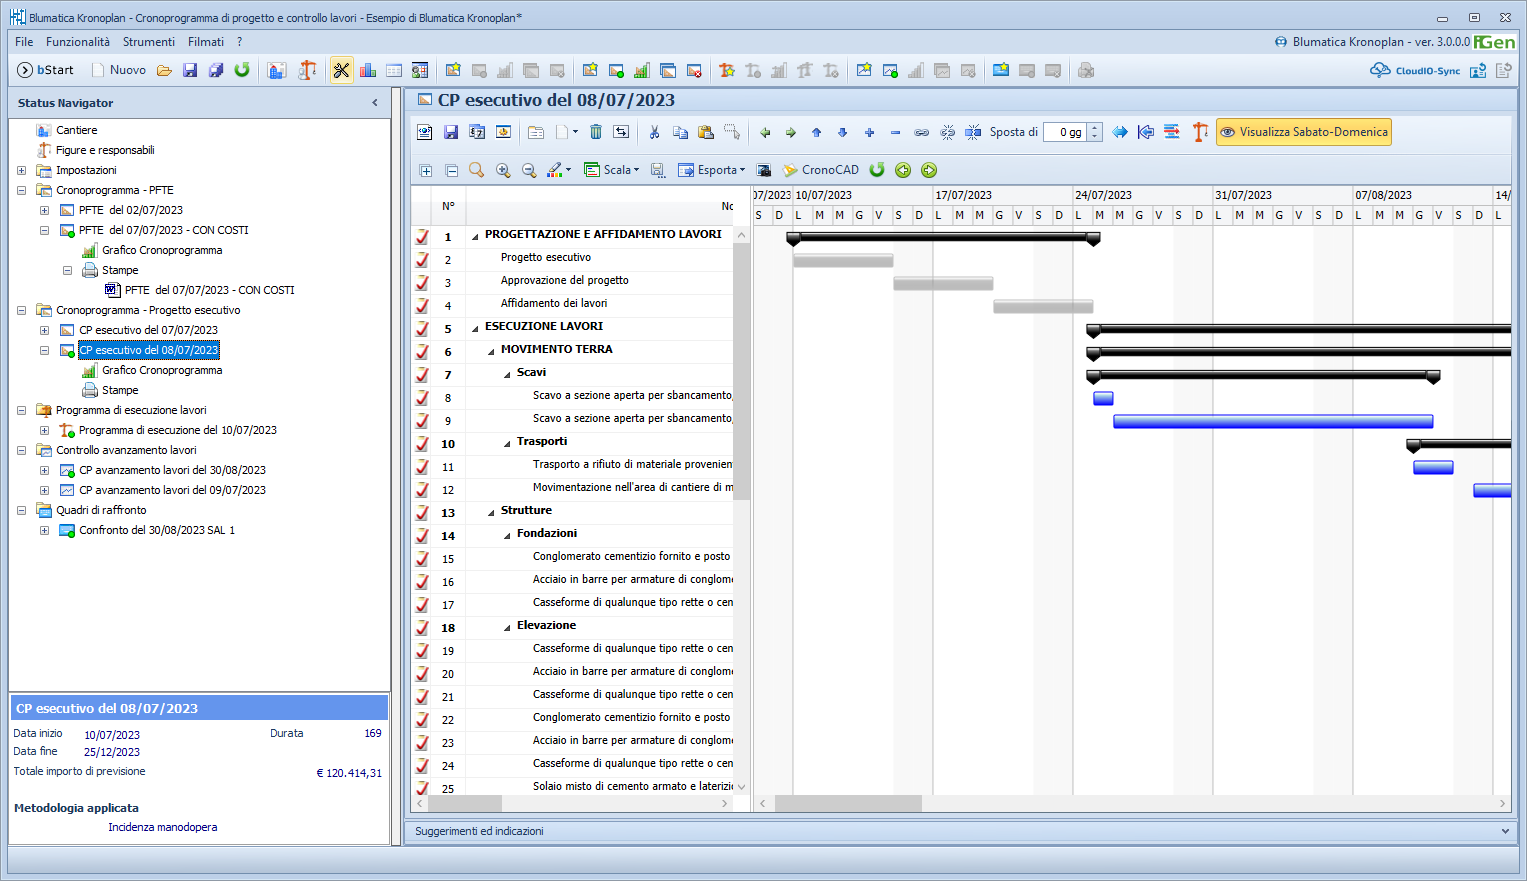Click the green refresh icon beside Nuovo
1527x881 pixels.
242,70
